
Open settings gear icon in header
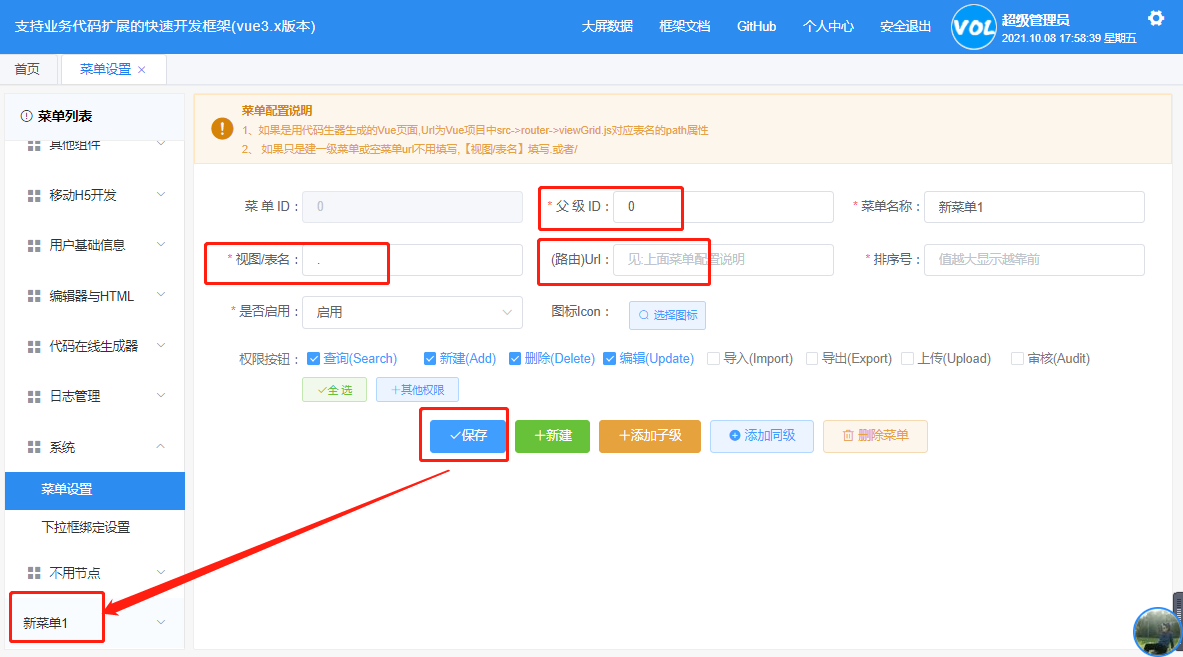[1155, 18]
